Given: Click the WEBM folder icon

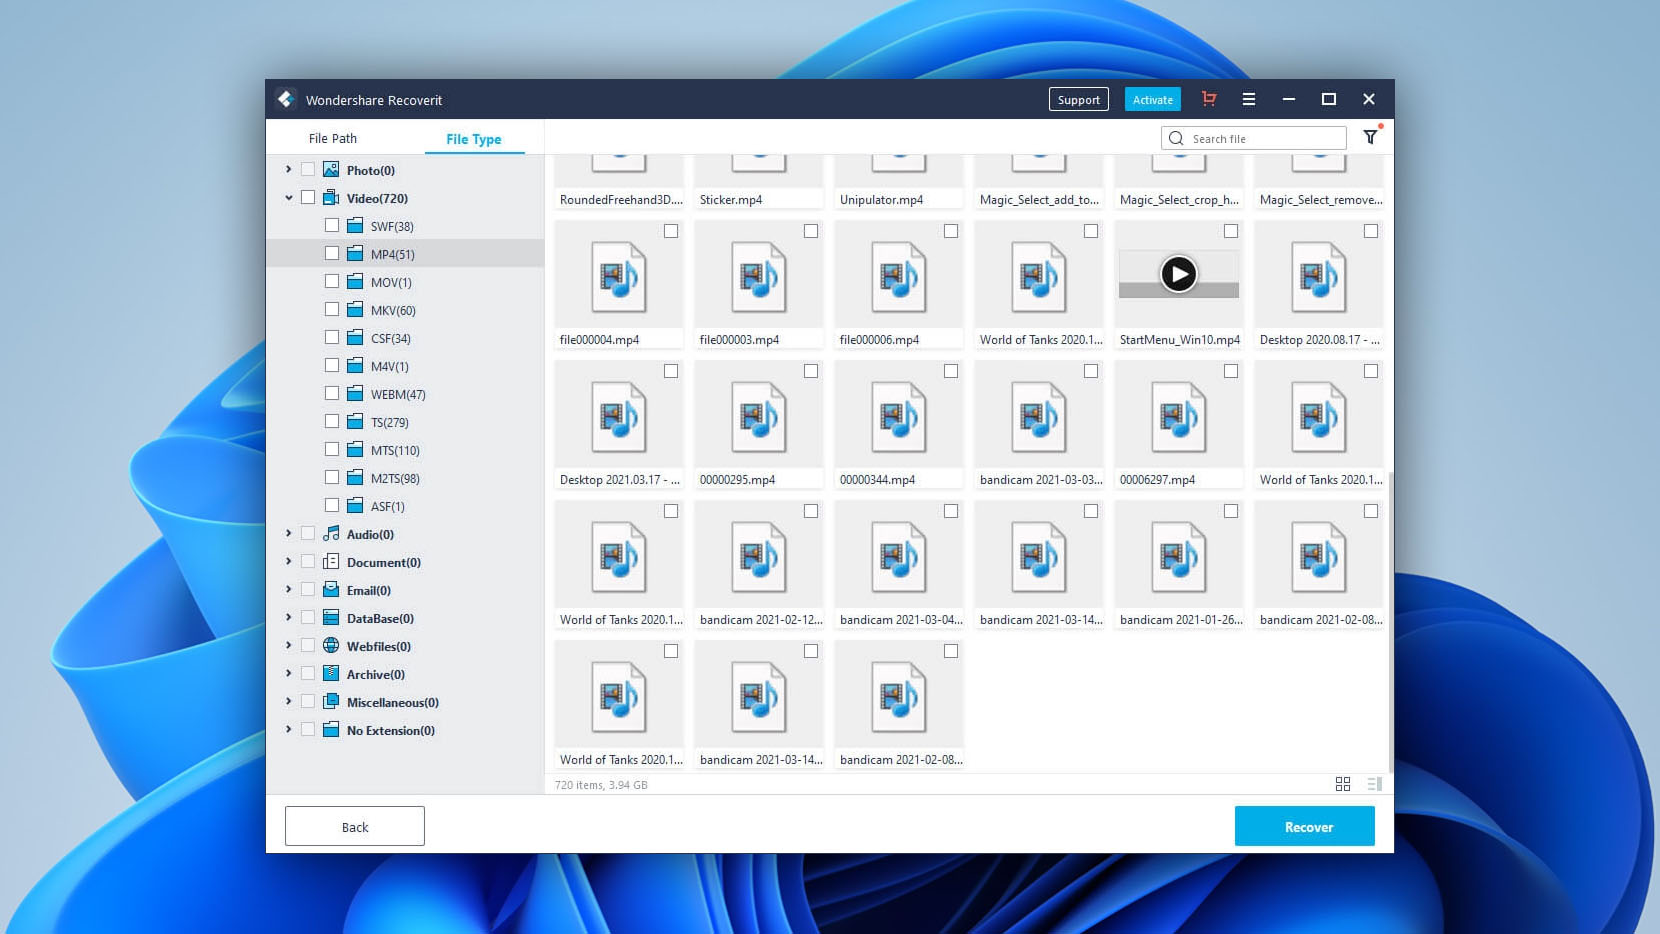Looking at the screenshot, I should click(x=355, y=394).
